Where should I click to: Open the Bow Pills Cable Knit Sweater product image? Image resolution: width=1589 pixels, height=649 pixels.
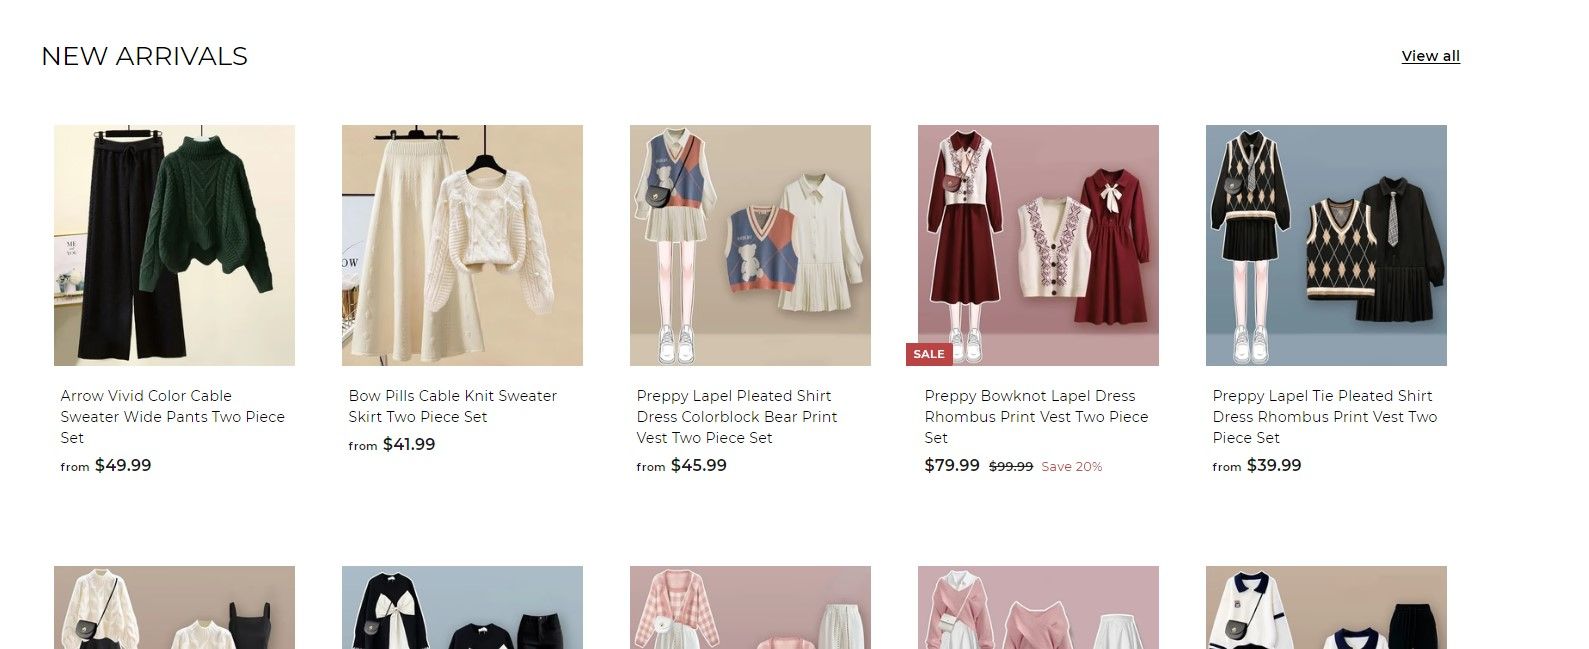(462, 245)
